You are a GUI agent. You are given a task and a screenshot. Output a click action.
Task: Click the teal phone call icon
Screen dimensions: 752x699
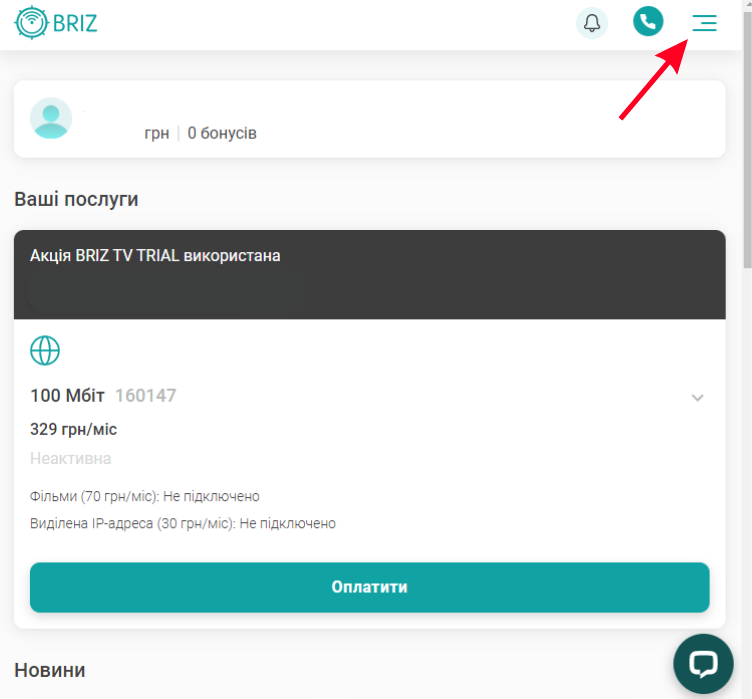tap(648, 21)
